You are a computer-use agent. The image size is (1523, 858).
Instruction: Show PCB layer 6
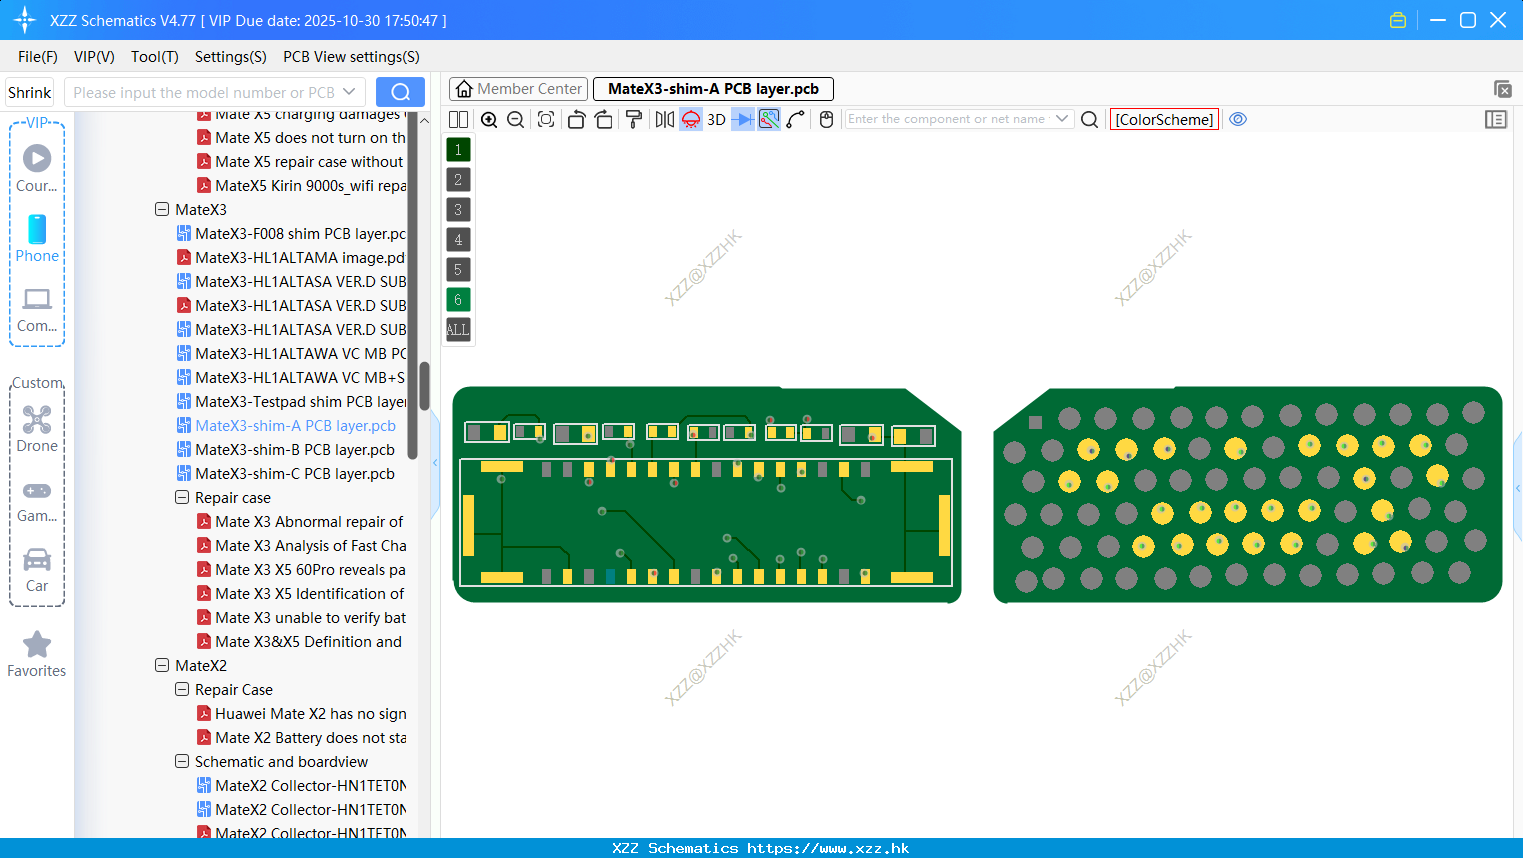click(458, 300)
